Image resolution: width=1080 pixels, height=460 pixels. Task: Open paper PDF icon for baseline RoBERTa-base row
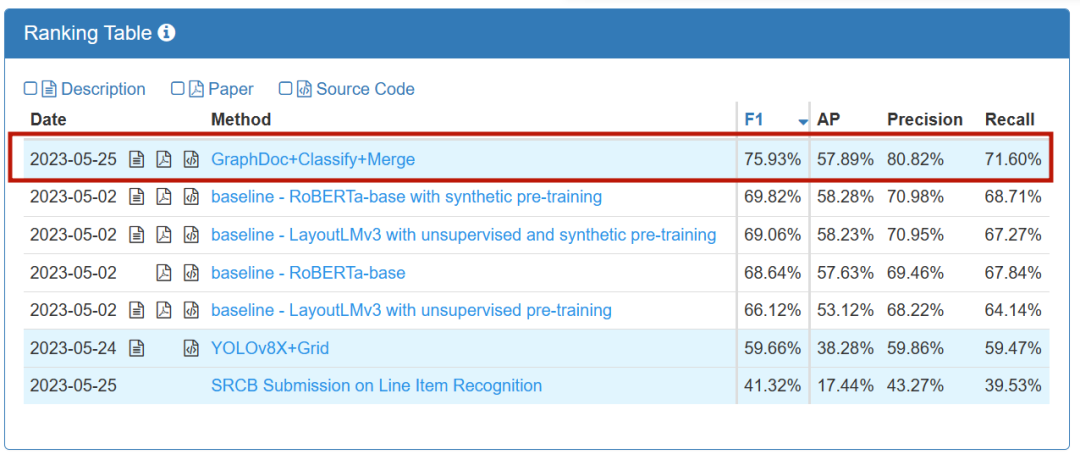(x=164, y=273)
